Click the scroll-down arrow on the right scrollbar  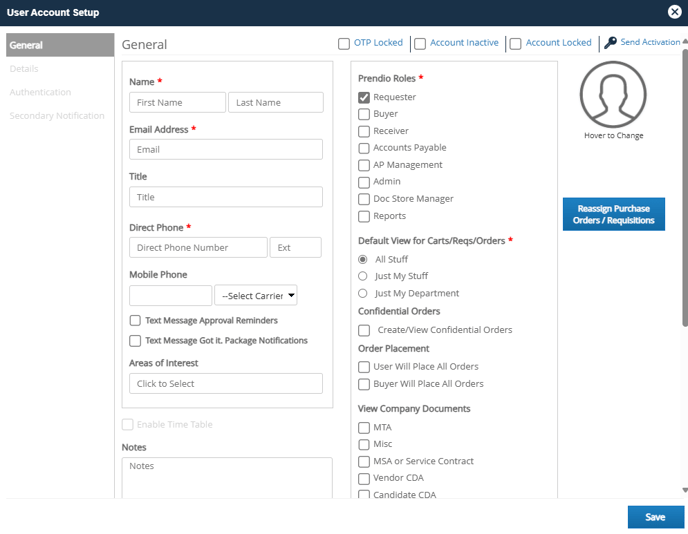684,490
